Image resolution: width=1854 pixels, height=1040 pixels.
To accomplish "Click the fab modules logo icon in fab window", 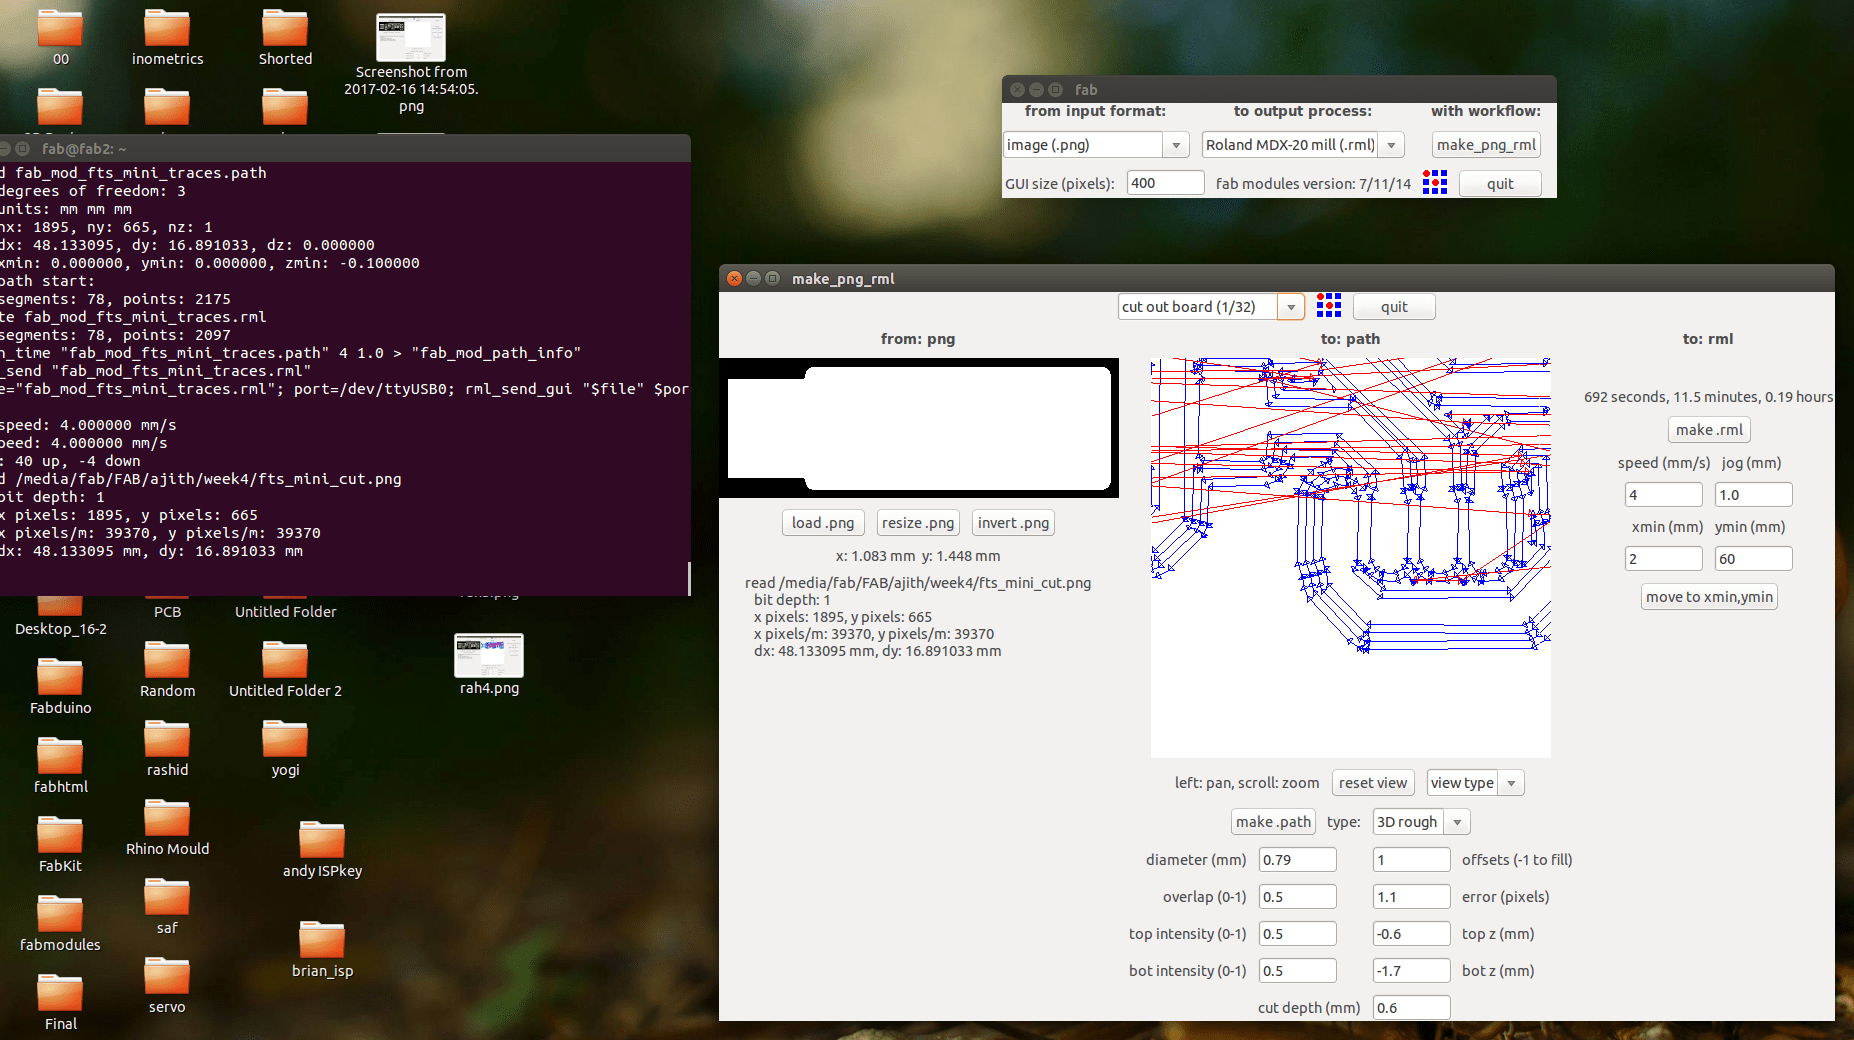I will click(x=1435, y=182).
